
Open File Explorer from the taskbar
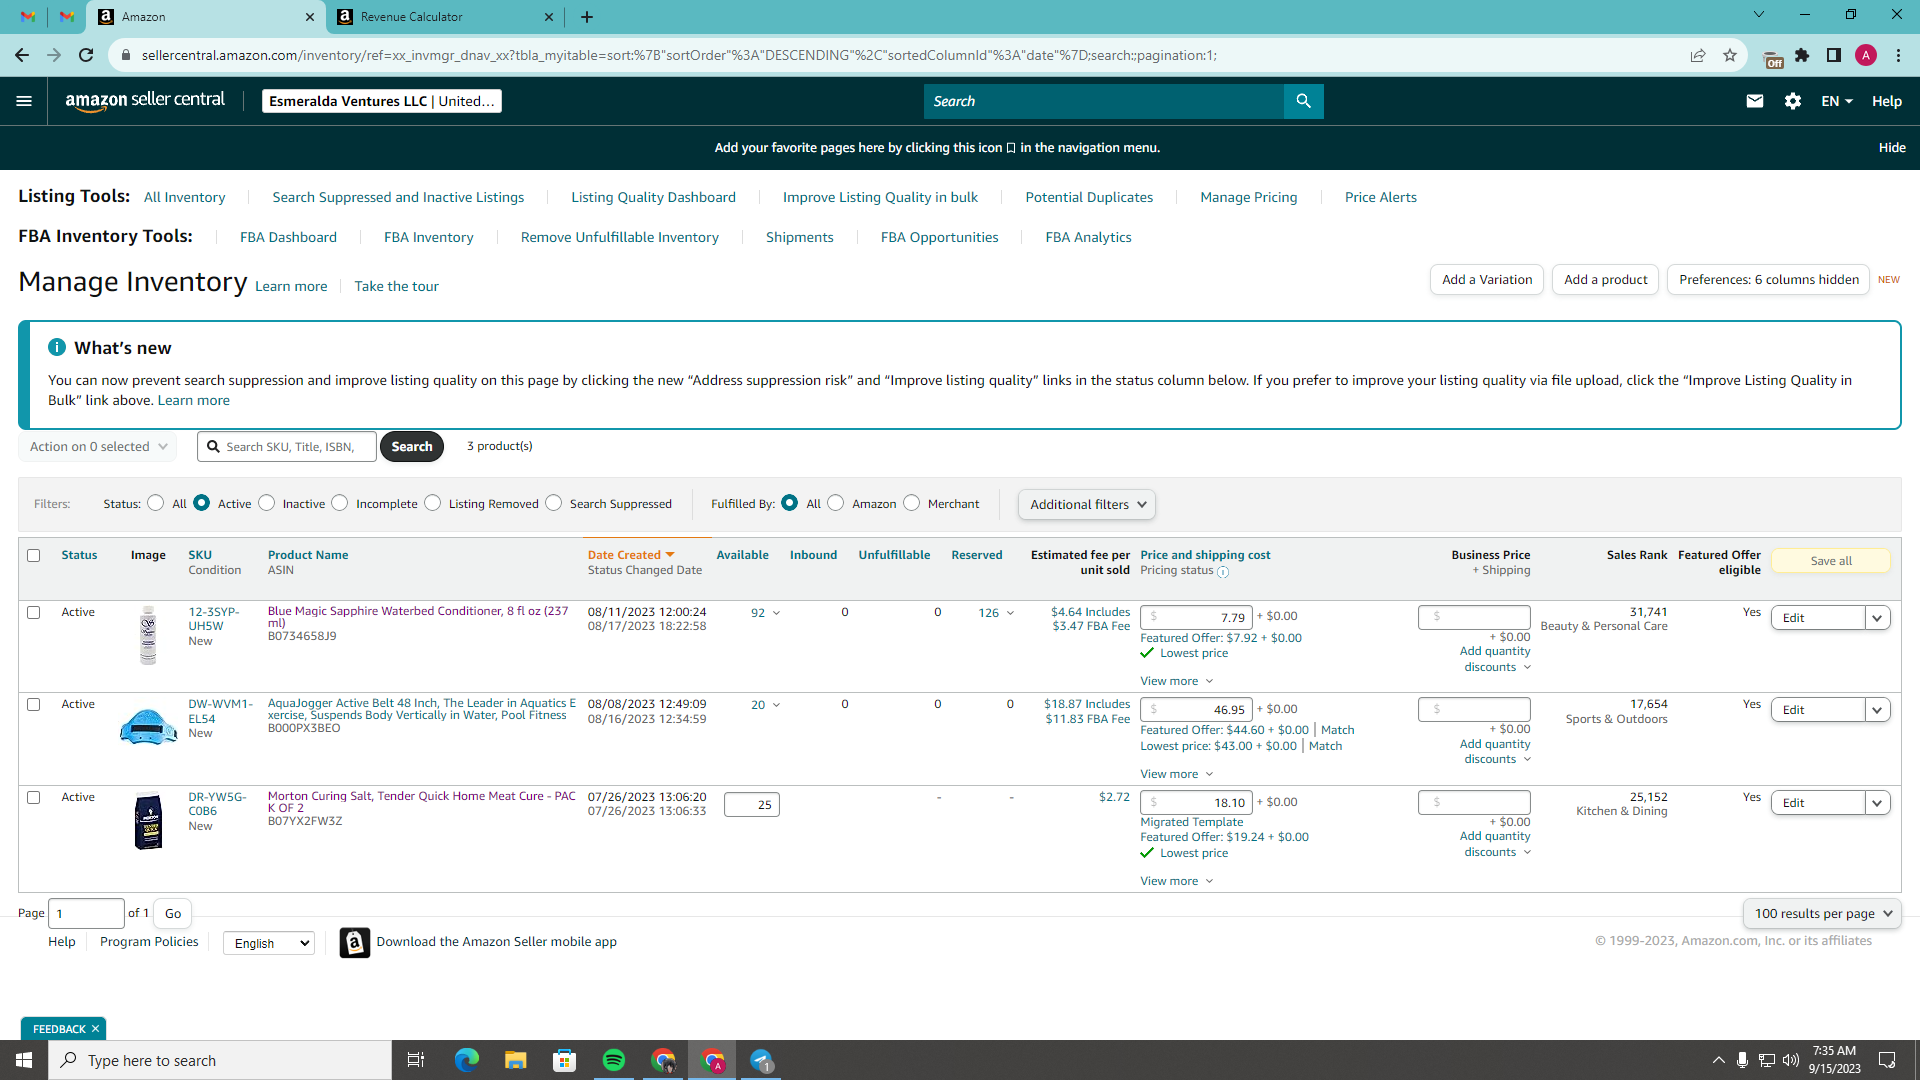[x=515, y=1060]
